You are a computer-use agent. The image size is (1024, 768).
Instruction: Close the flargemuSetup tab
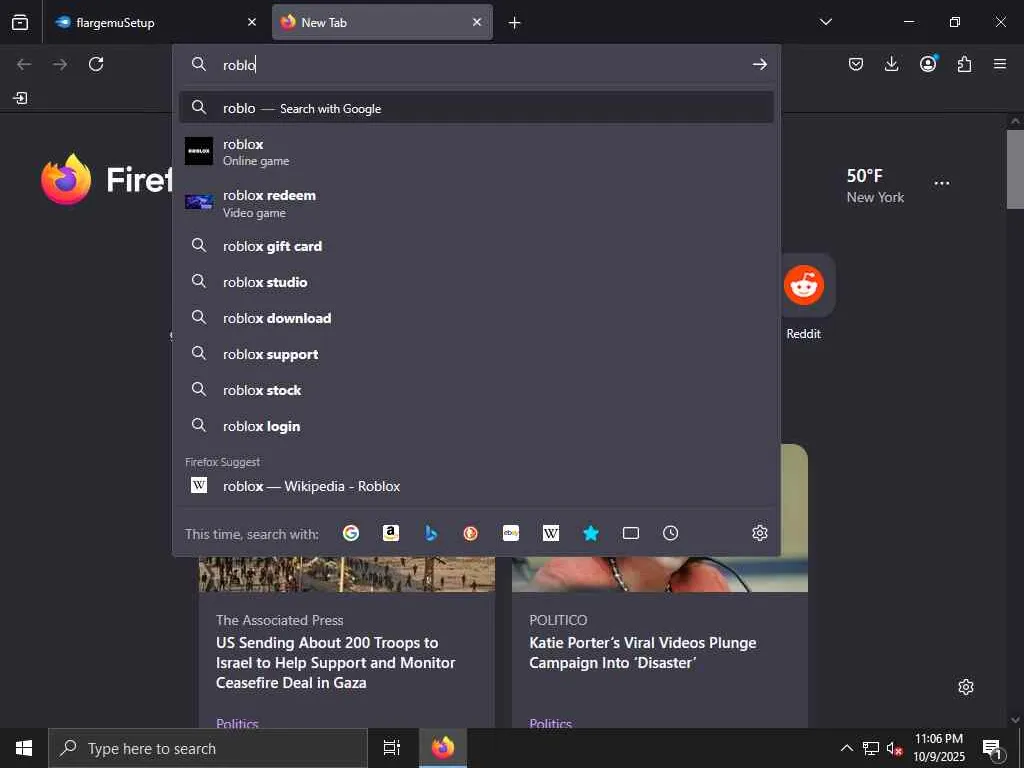[252, 22]
